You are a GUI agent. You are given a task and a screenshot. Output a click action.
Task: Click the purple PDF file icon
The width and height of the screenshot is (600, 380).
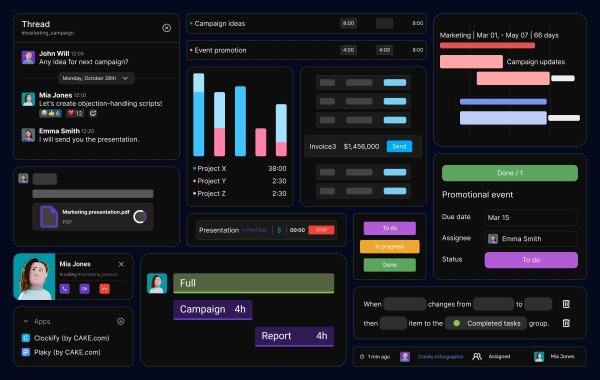click(x=49, y=217)
